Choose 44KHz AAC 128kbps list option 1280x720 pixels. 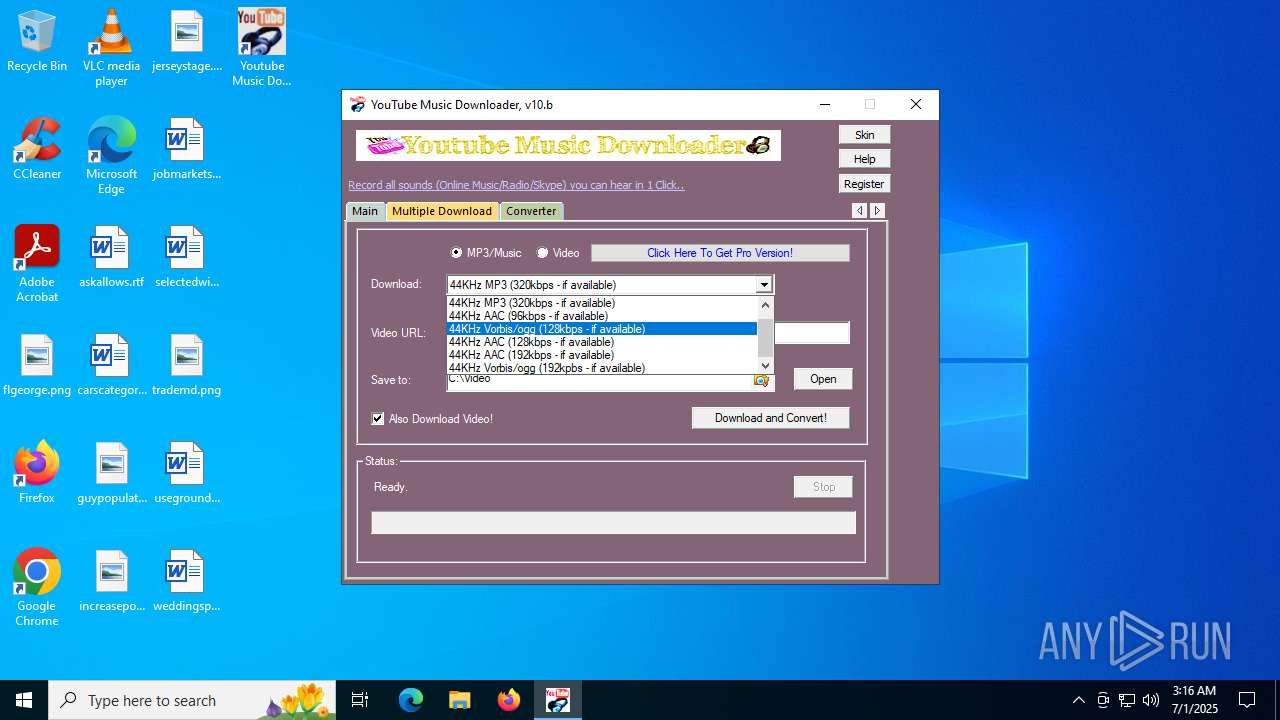602,342
